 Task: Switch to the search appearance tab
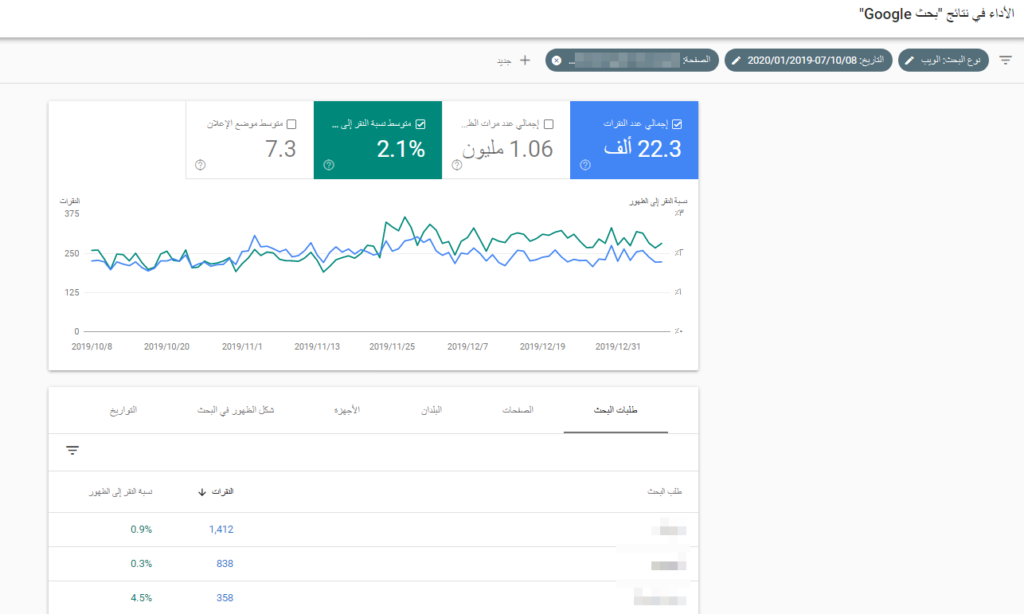point(236,410)
